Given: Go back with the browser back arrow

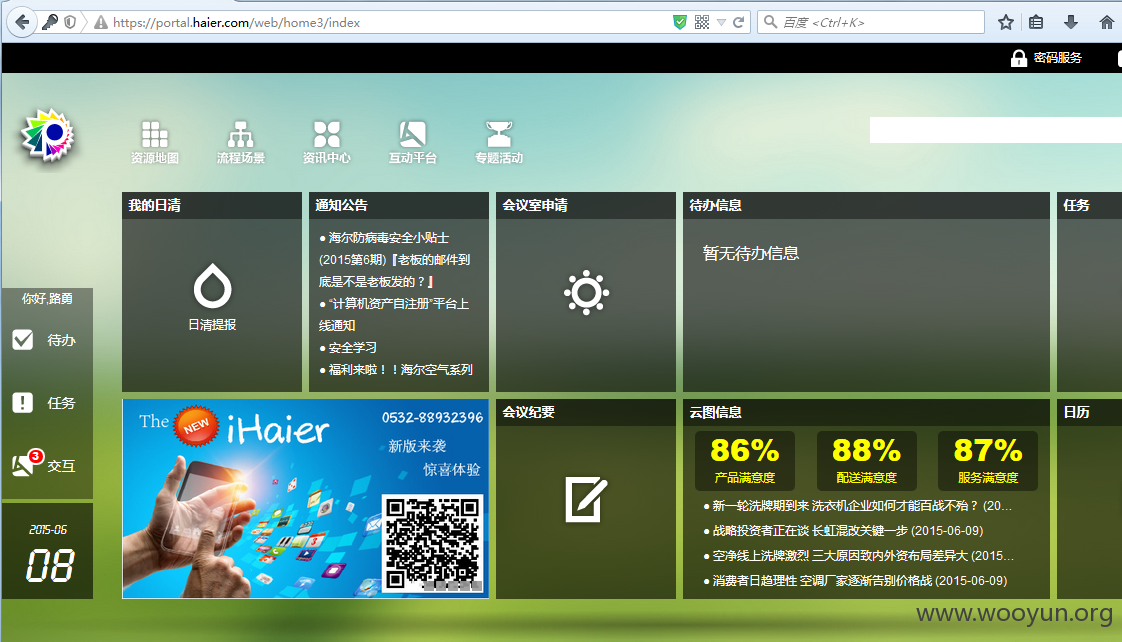Looking at the screenshot, I should coord(22,22).
